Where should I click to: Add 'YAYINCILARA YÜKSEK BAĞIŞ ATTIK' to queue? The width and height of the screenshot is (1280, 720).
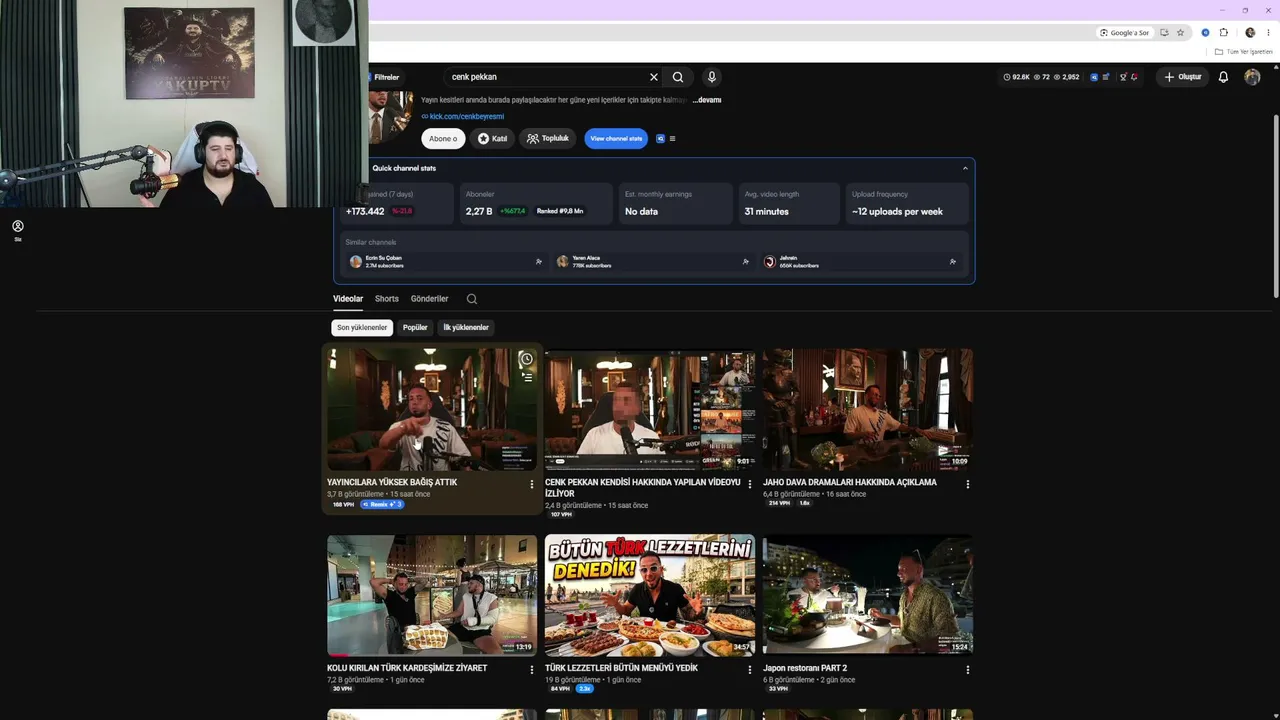tap(527, 377)
